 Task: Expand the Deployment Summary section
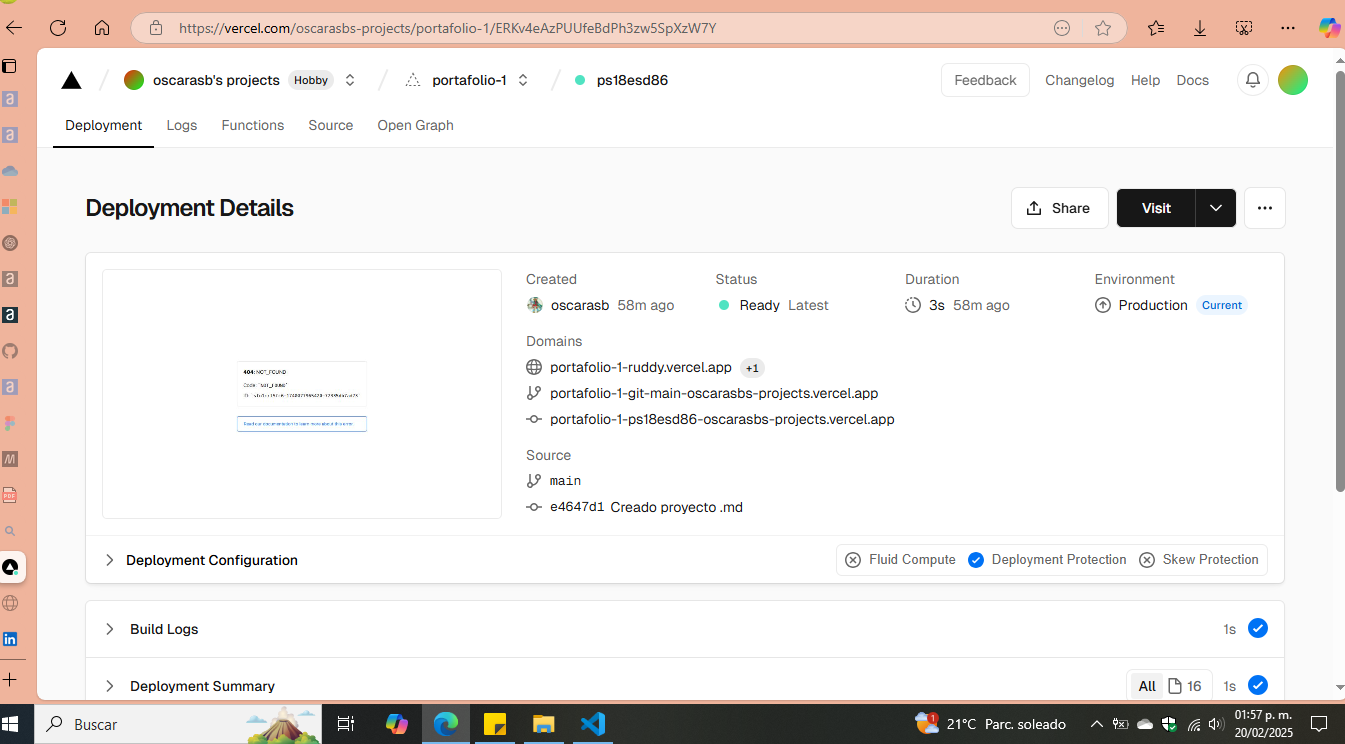[x=190, y=686]
